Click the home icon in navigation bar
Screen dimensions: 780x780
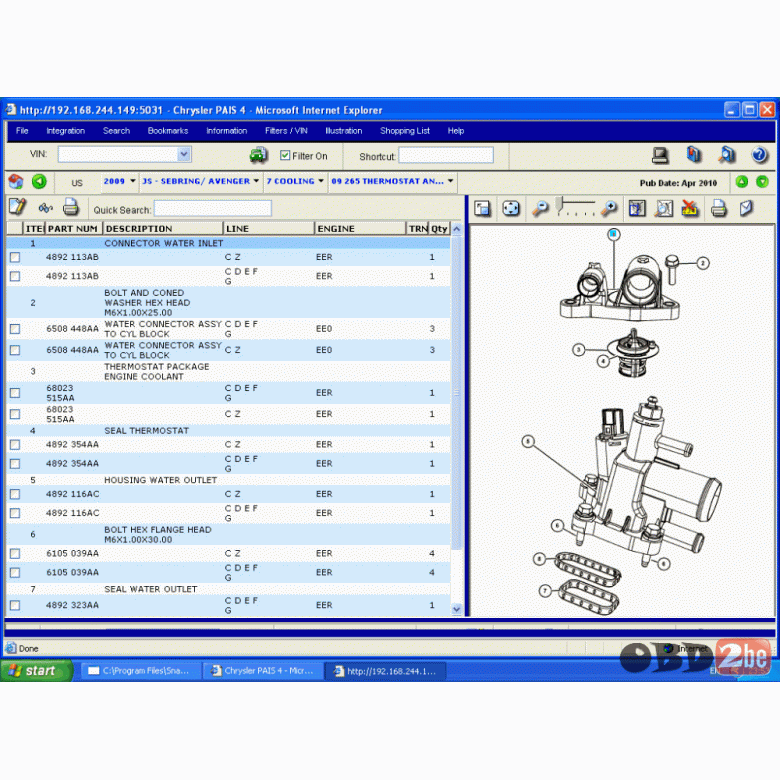click(15, 182)
